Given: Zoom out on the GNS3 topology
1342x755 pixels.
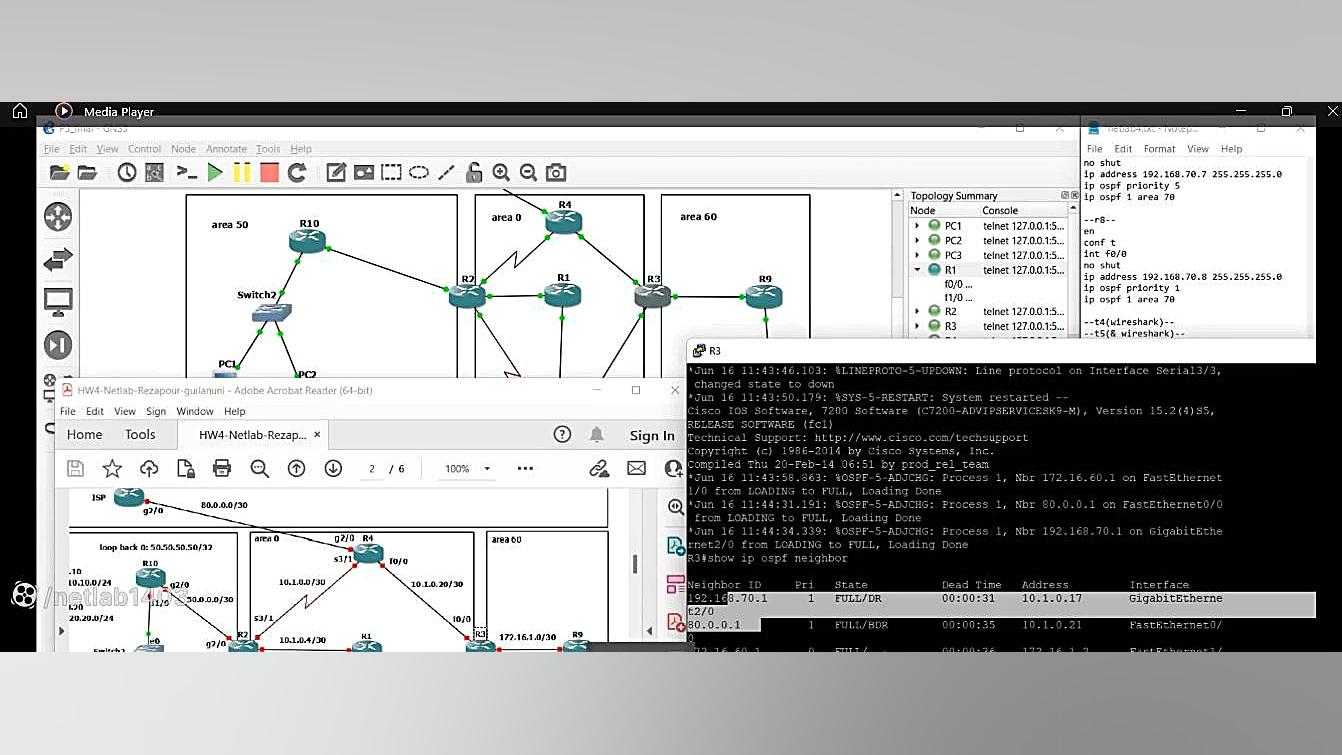Looking at the screenshot, I should tap(528, 172).
